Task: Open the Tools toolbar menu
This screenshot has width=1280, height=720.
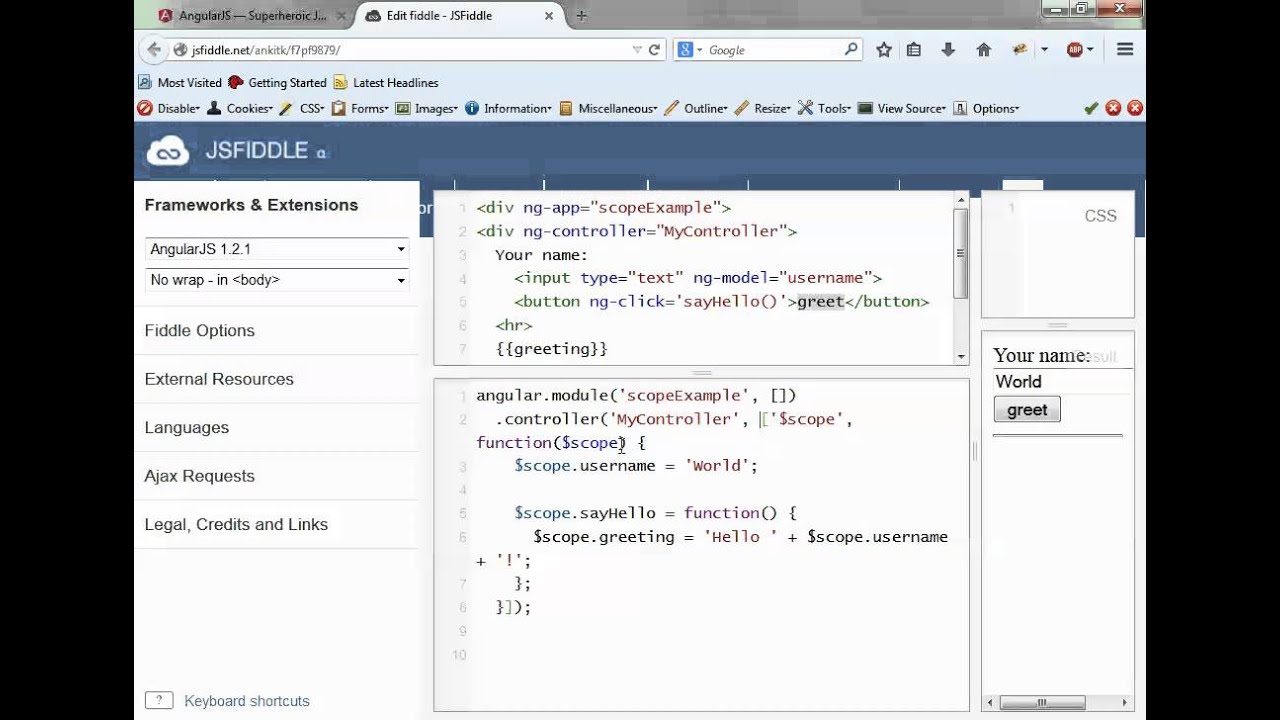Action: pos(825,108)
